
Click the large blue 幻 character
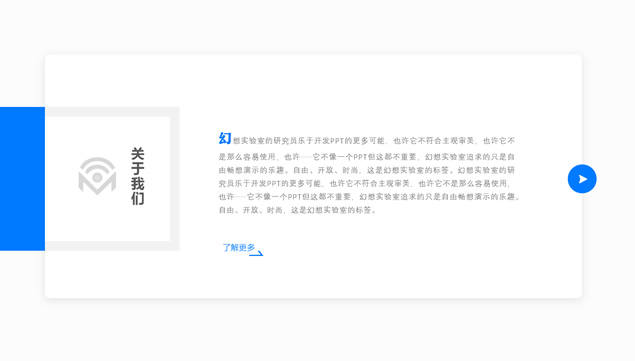(x=225, y=138)
